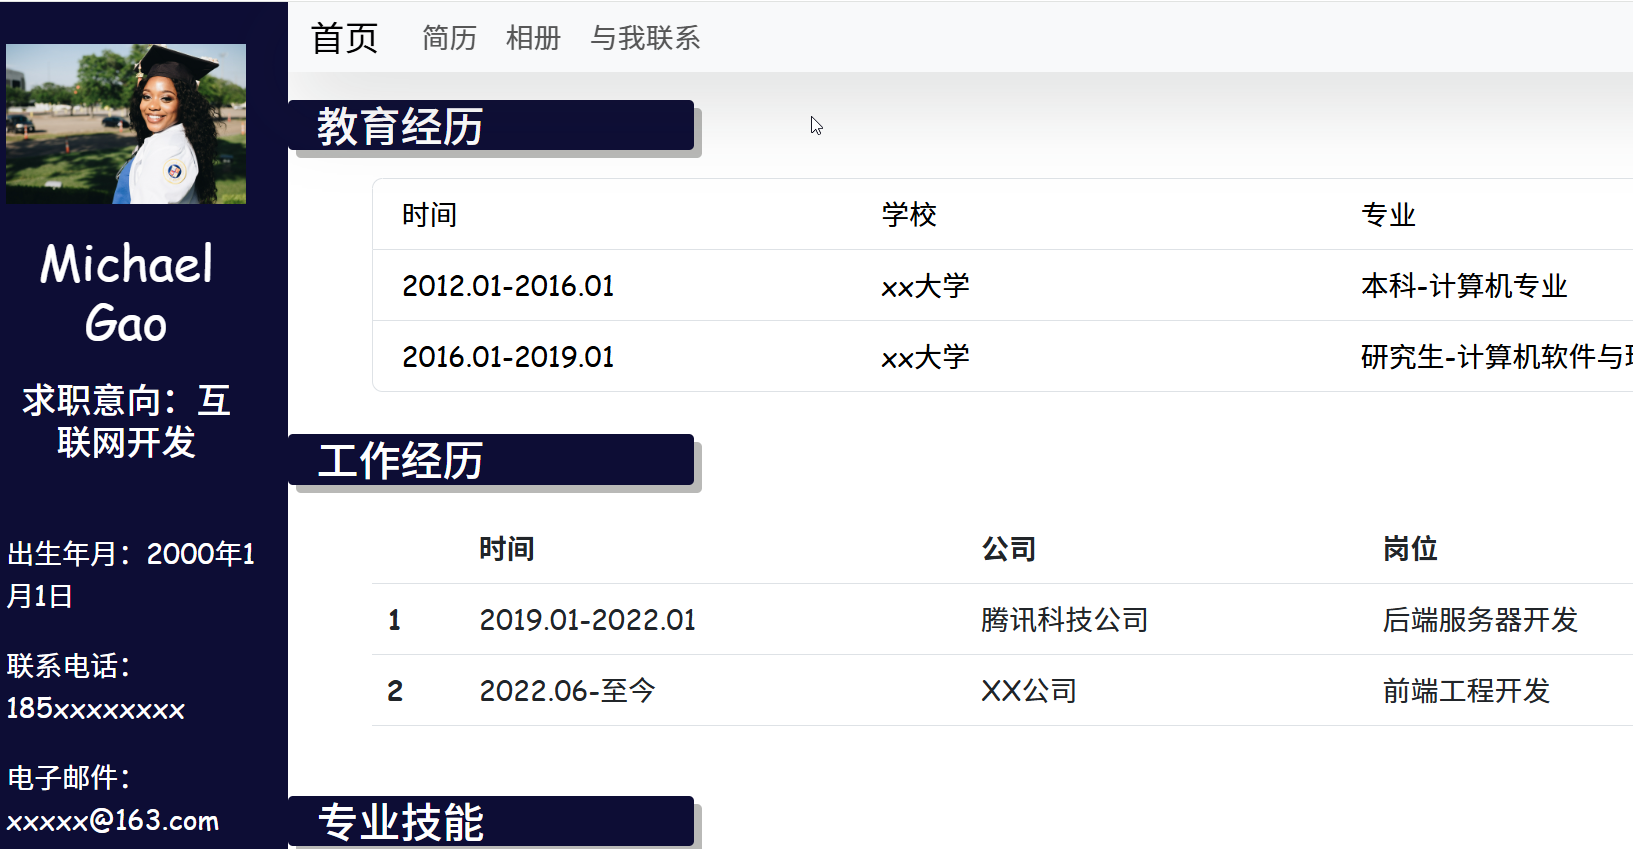Select the XX公司 work entry
Screen dimensions: 1633x849
click(1029, 691)
